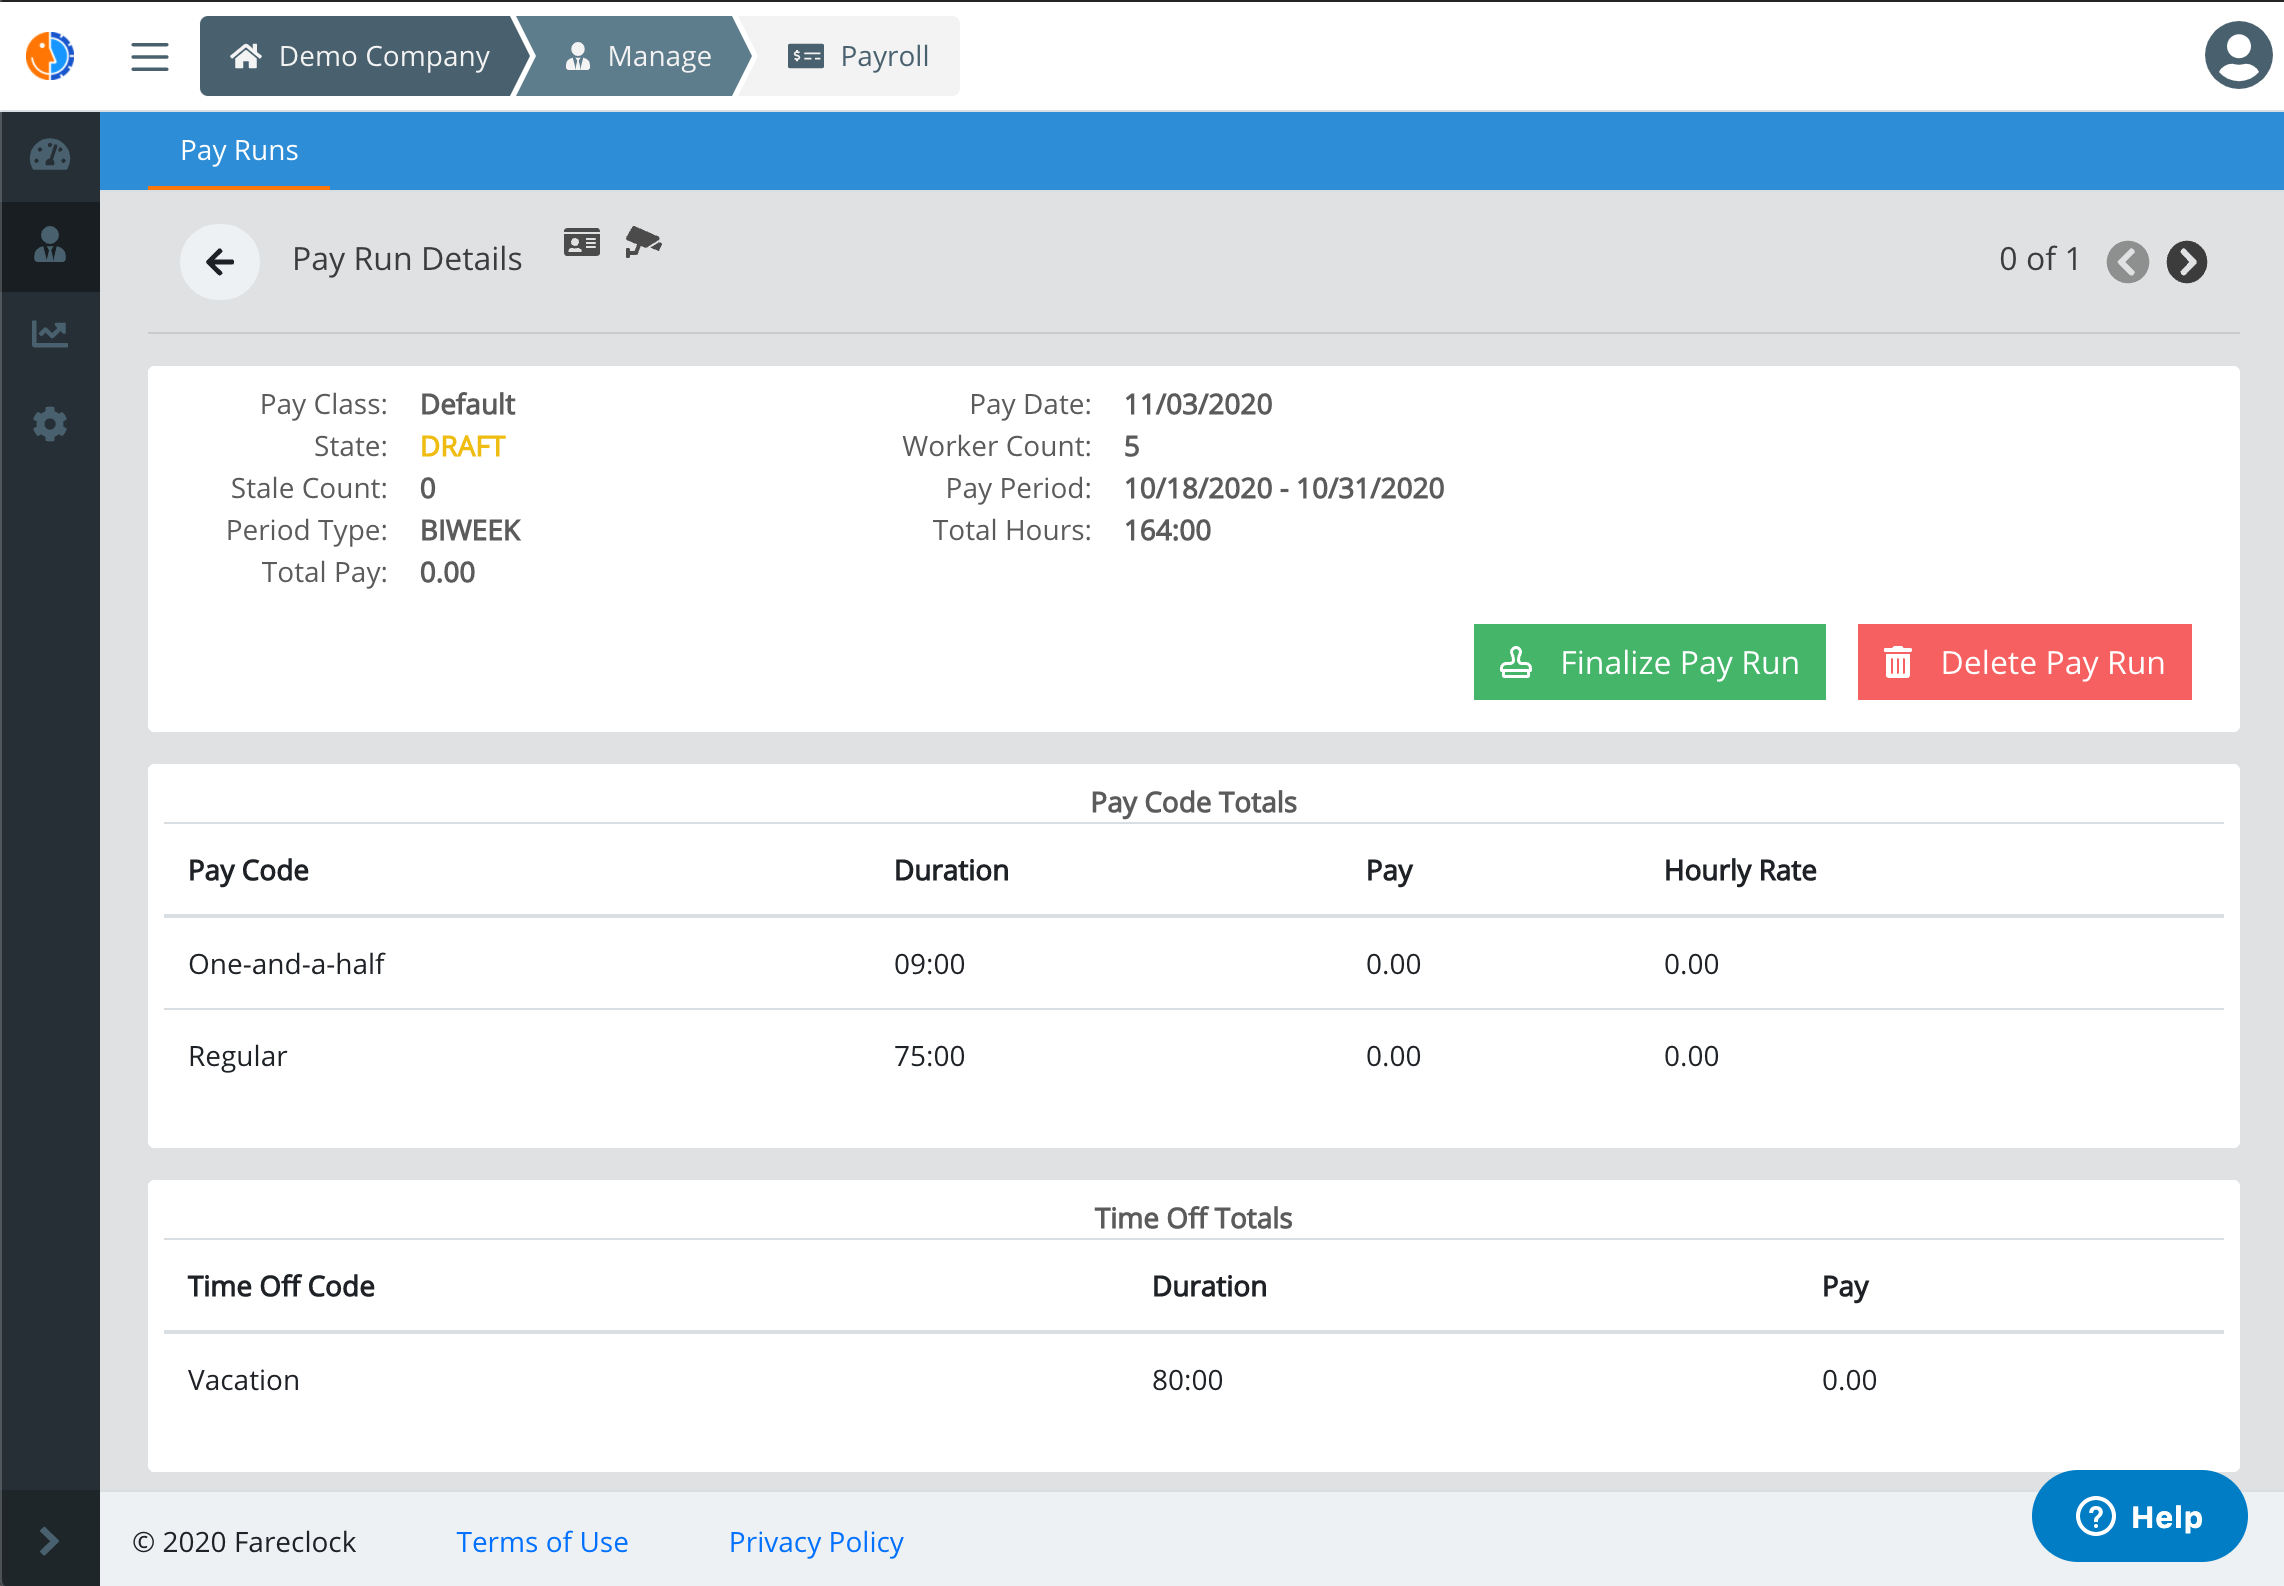
Task: Click the Worker Count value 5
Action: pyautogui.click(x=1131, y=446)
